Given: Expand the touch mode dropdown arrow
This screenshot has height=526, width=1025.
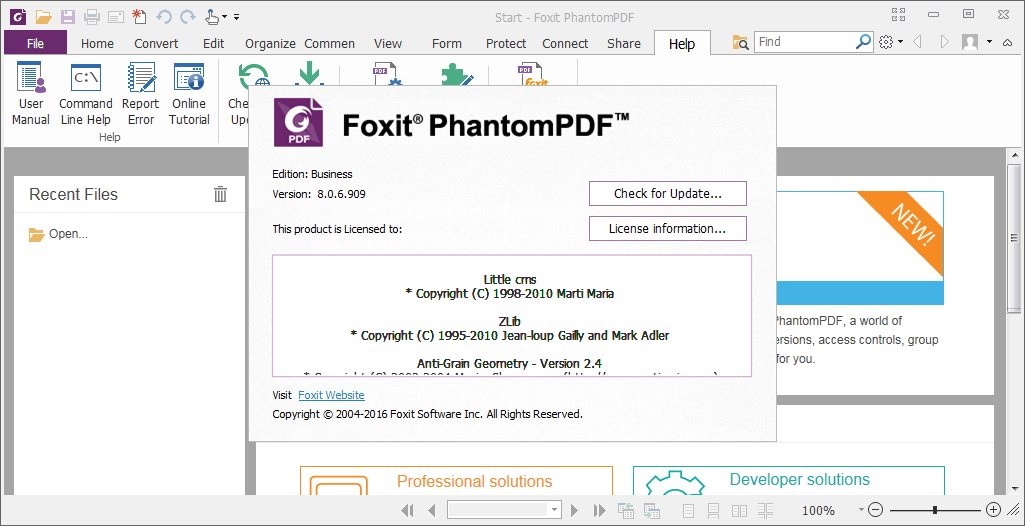Looking at the screenshot, I should click(x=224, y=16).
